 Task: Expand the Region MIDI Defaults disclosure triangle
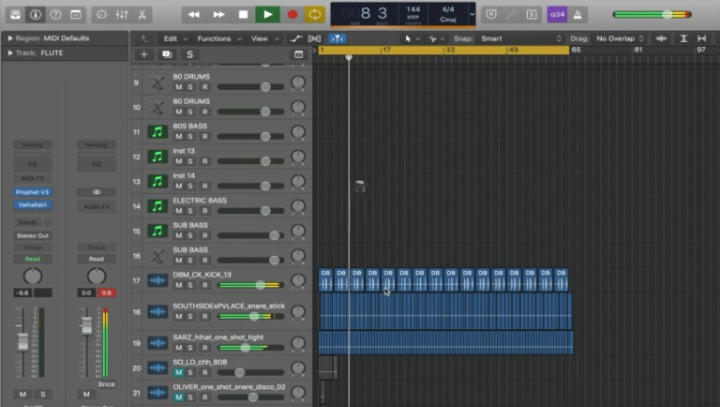coord(10,38)
